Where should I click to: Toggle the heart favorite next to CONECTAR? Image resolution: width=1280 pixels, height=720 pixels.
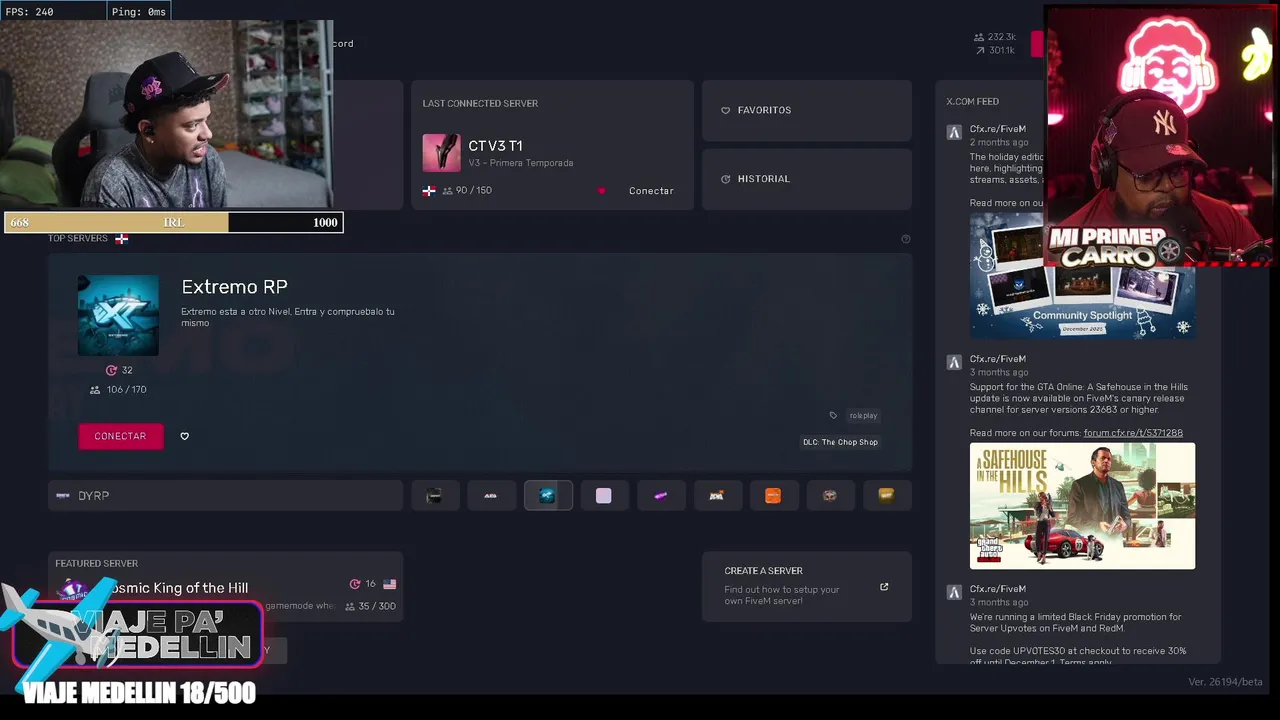click(x=184, y=436)
